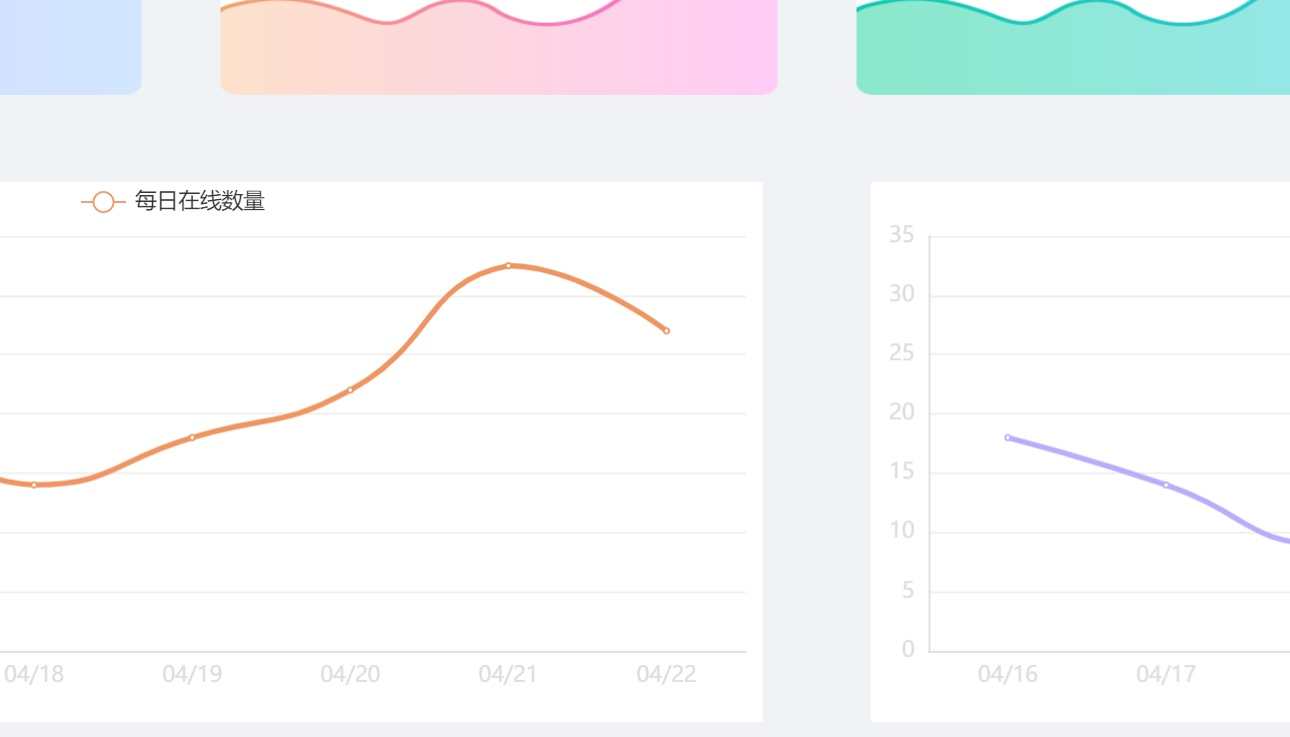Click the 0 value on the y-axis

pos(908,650)
